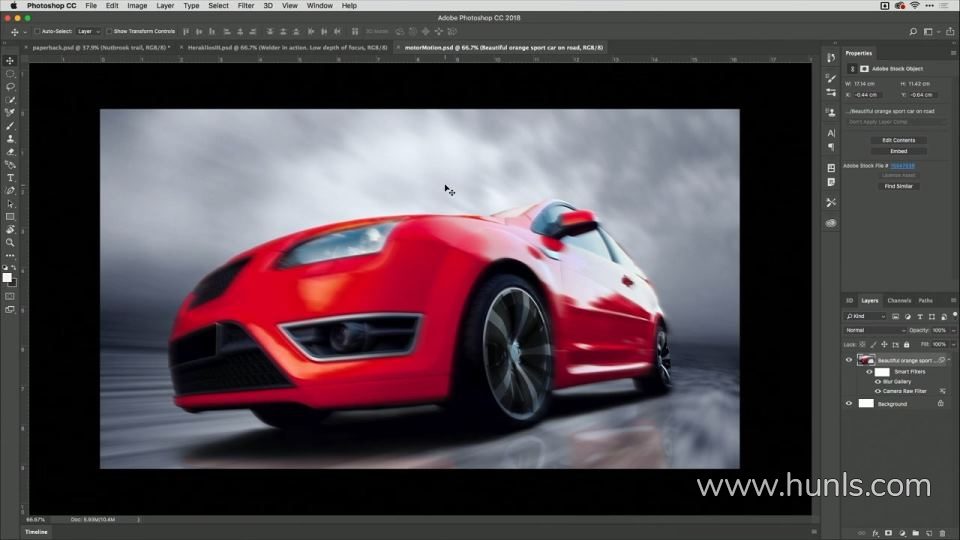Select the Move tool in the toolbox
The width and height of the screenshot is (960, 540).
tap(10, 61)
